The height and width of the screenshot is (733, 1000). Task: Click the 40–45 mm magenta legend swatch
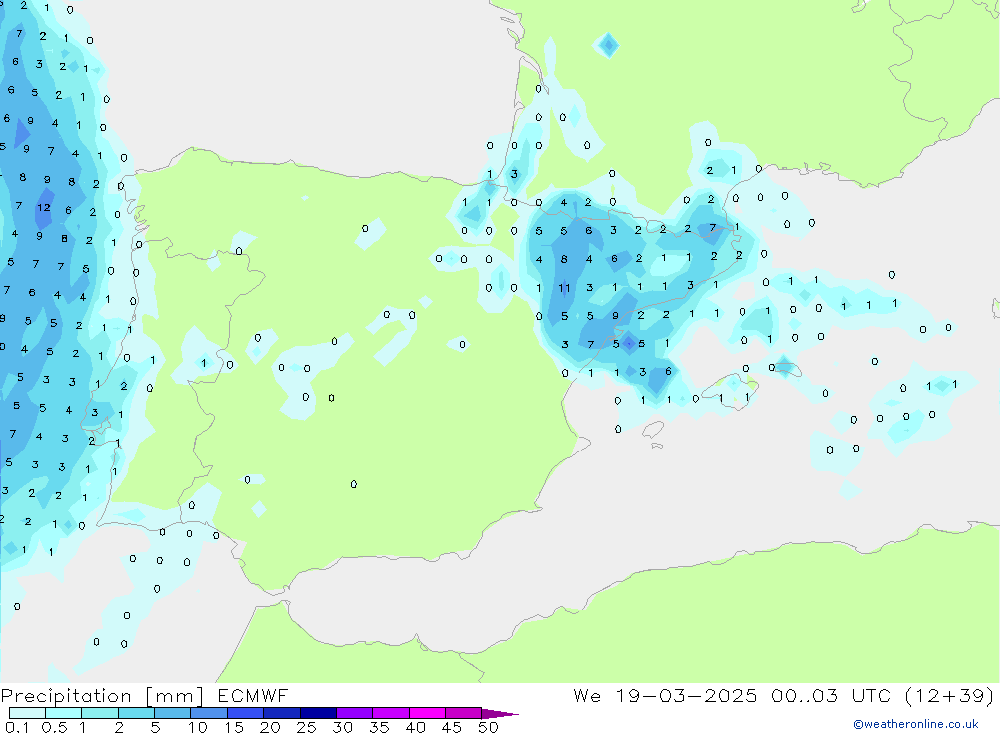coord(427,713)
